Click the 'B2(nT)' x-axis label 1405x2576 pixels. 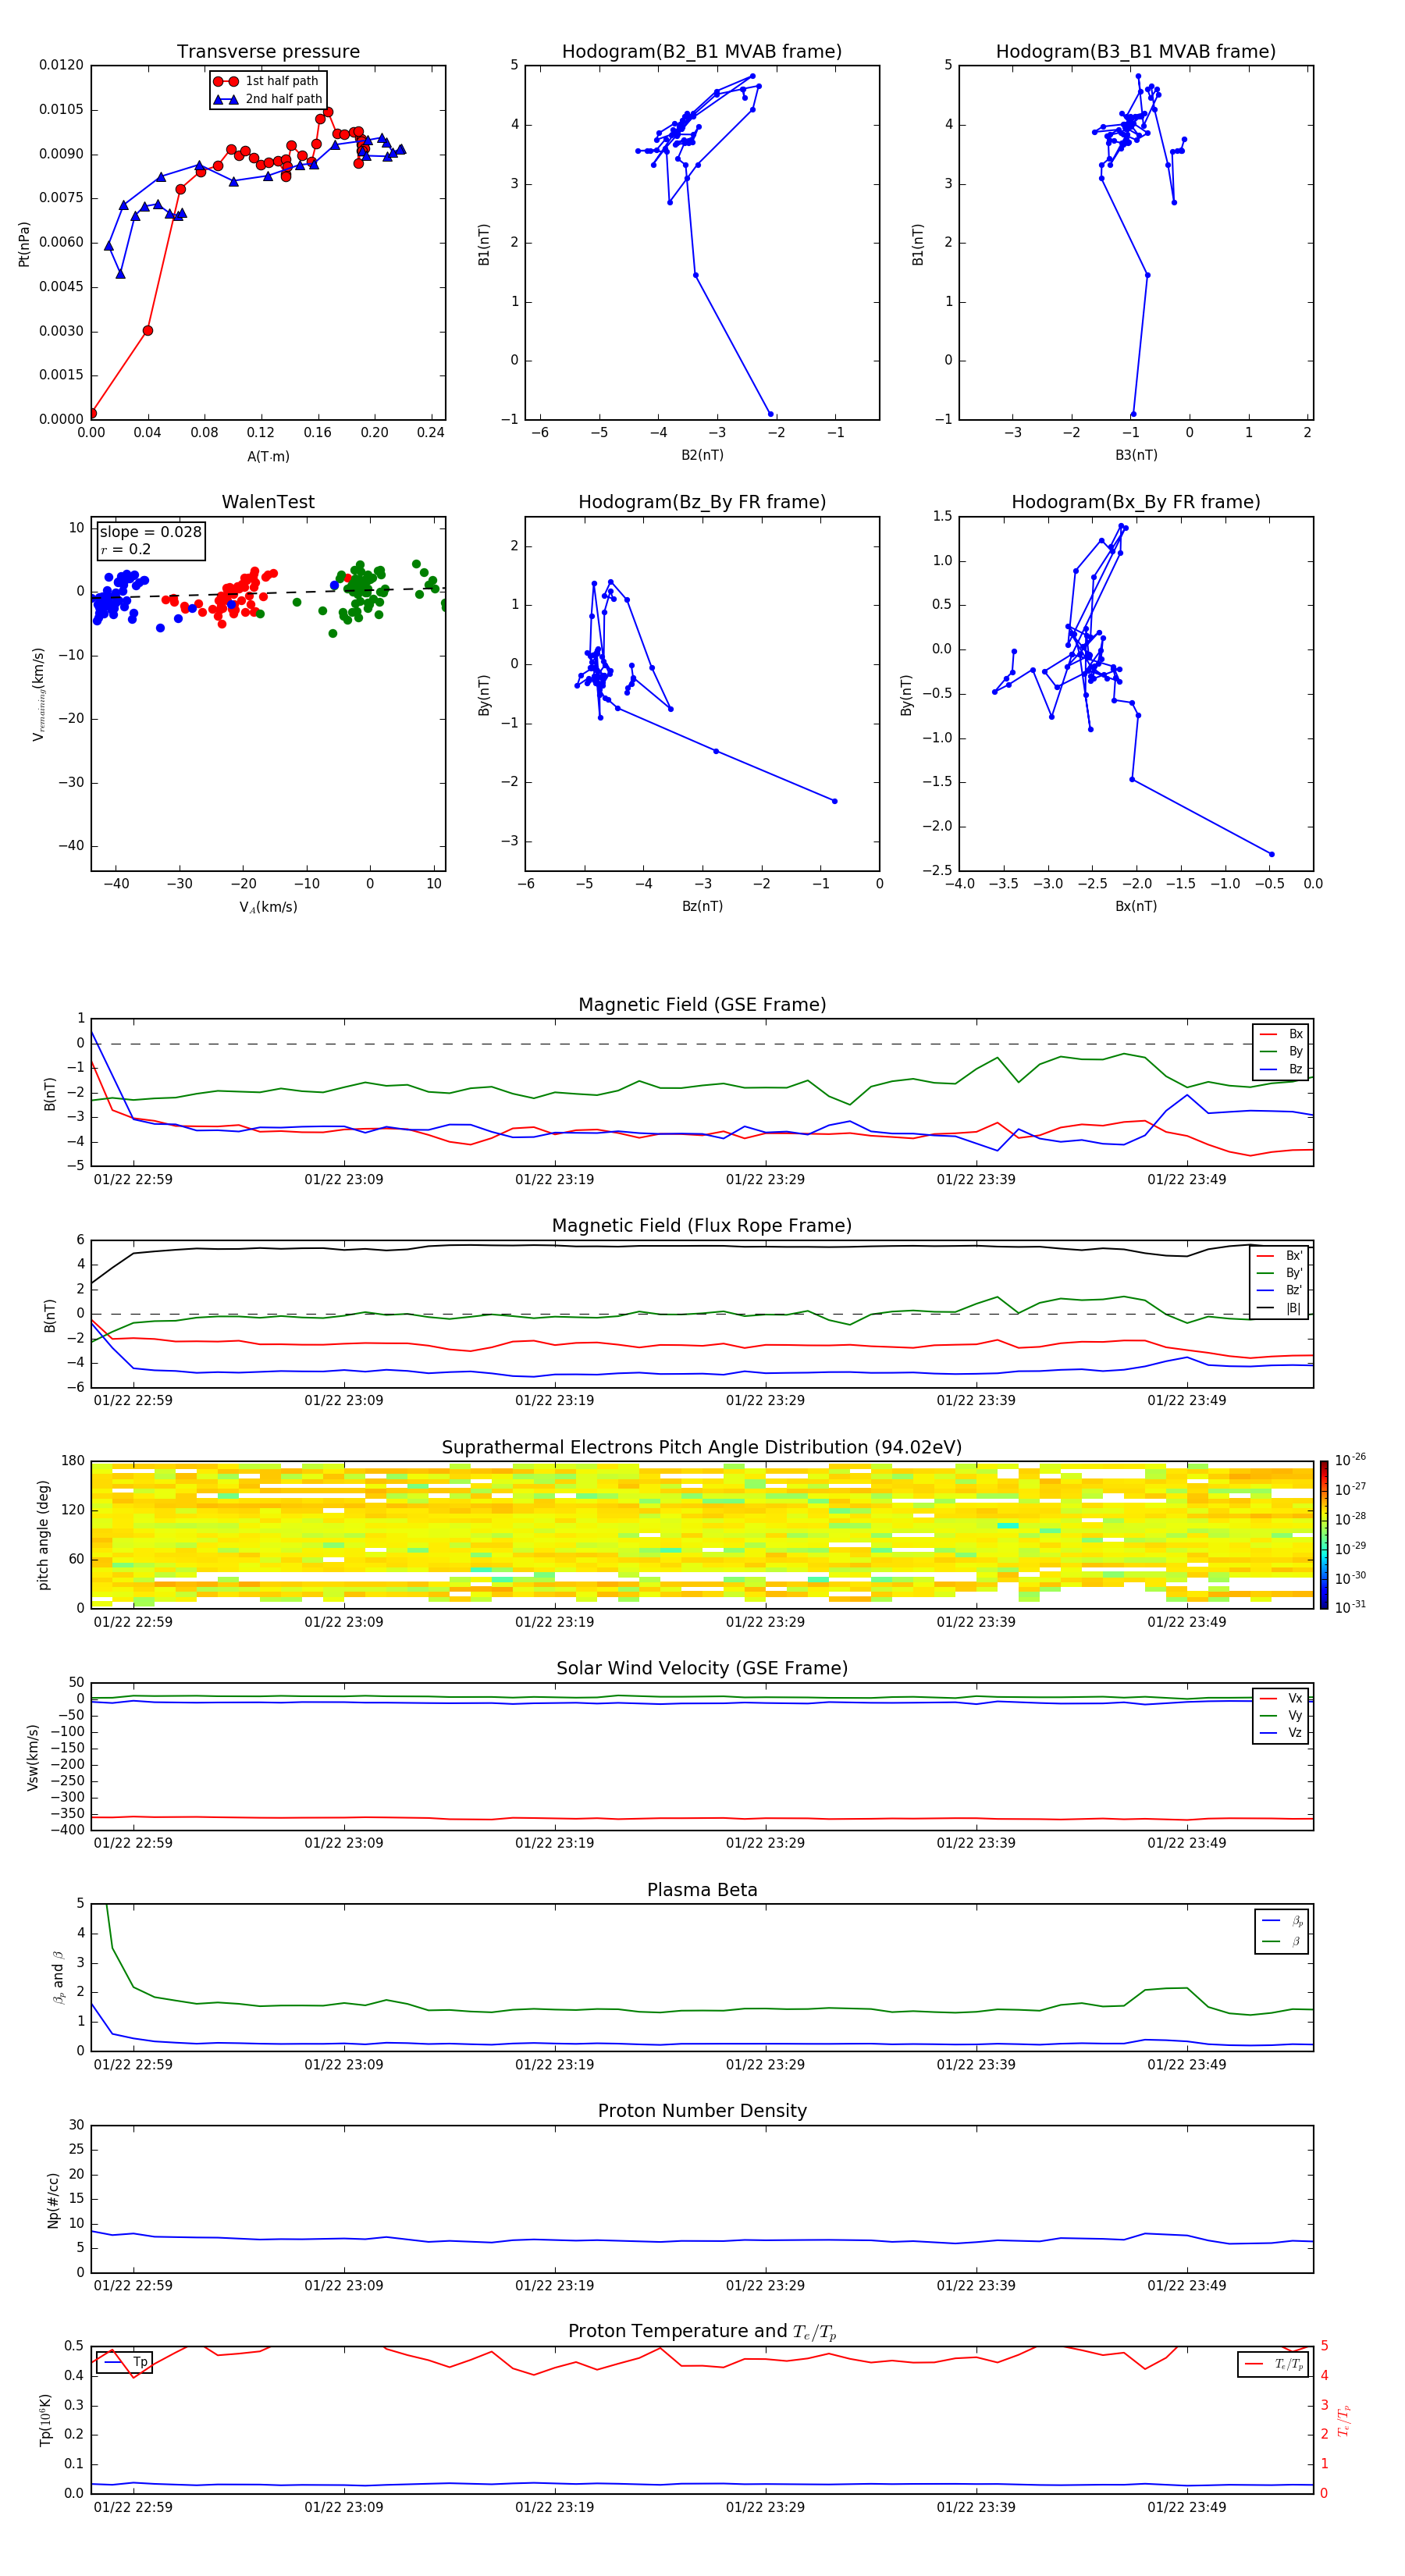[x=702, y=455]
